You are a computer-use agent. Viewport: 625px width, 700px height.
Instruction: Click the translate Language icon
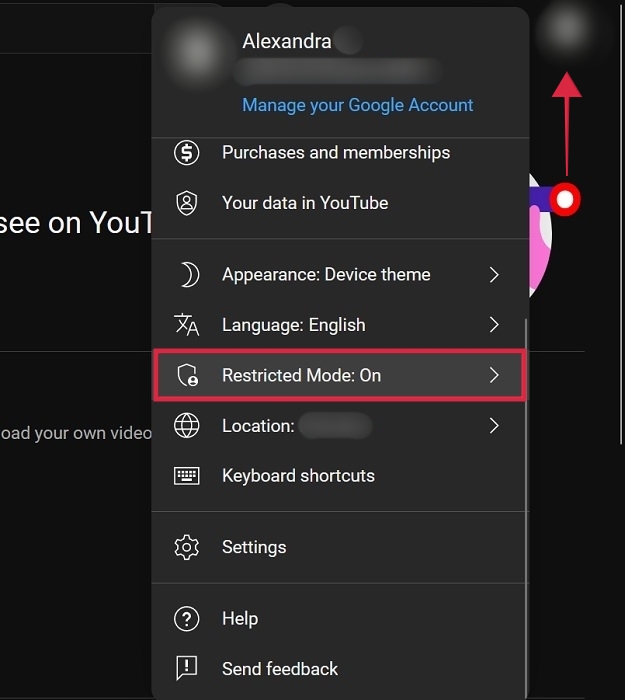[x=187, y=325]
